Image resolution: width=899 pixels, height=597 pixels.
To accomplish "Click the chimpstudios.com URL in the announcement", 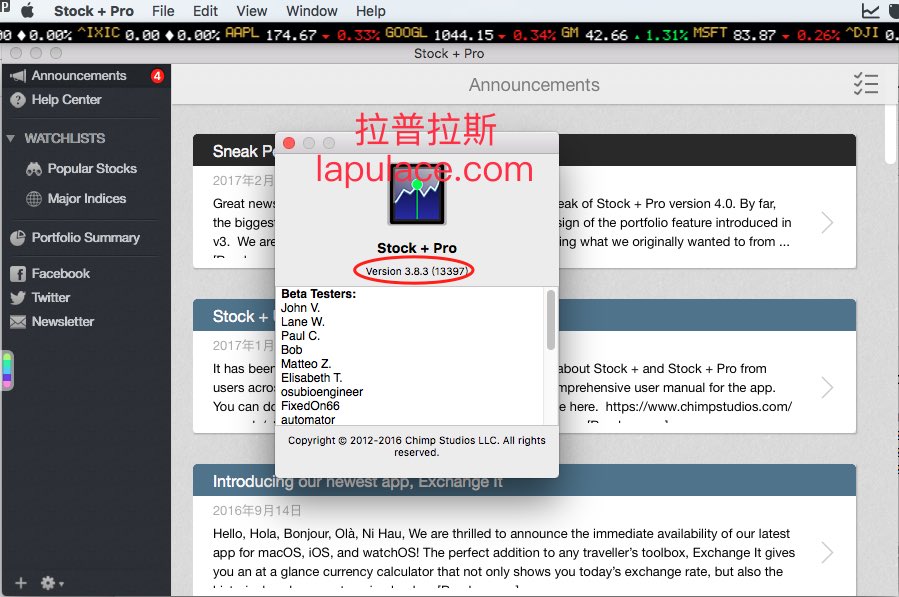I will pos(698,407).
